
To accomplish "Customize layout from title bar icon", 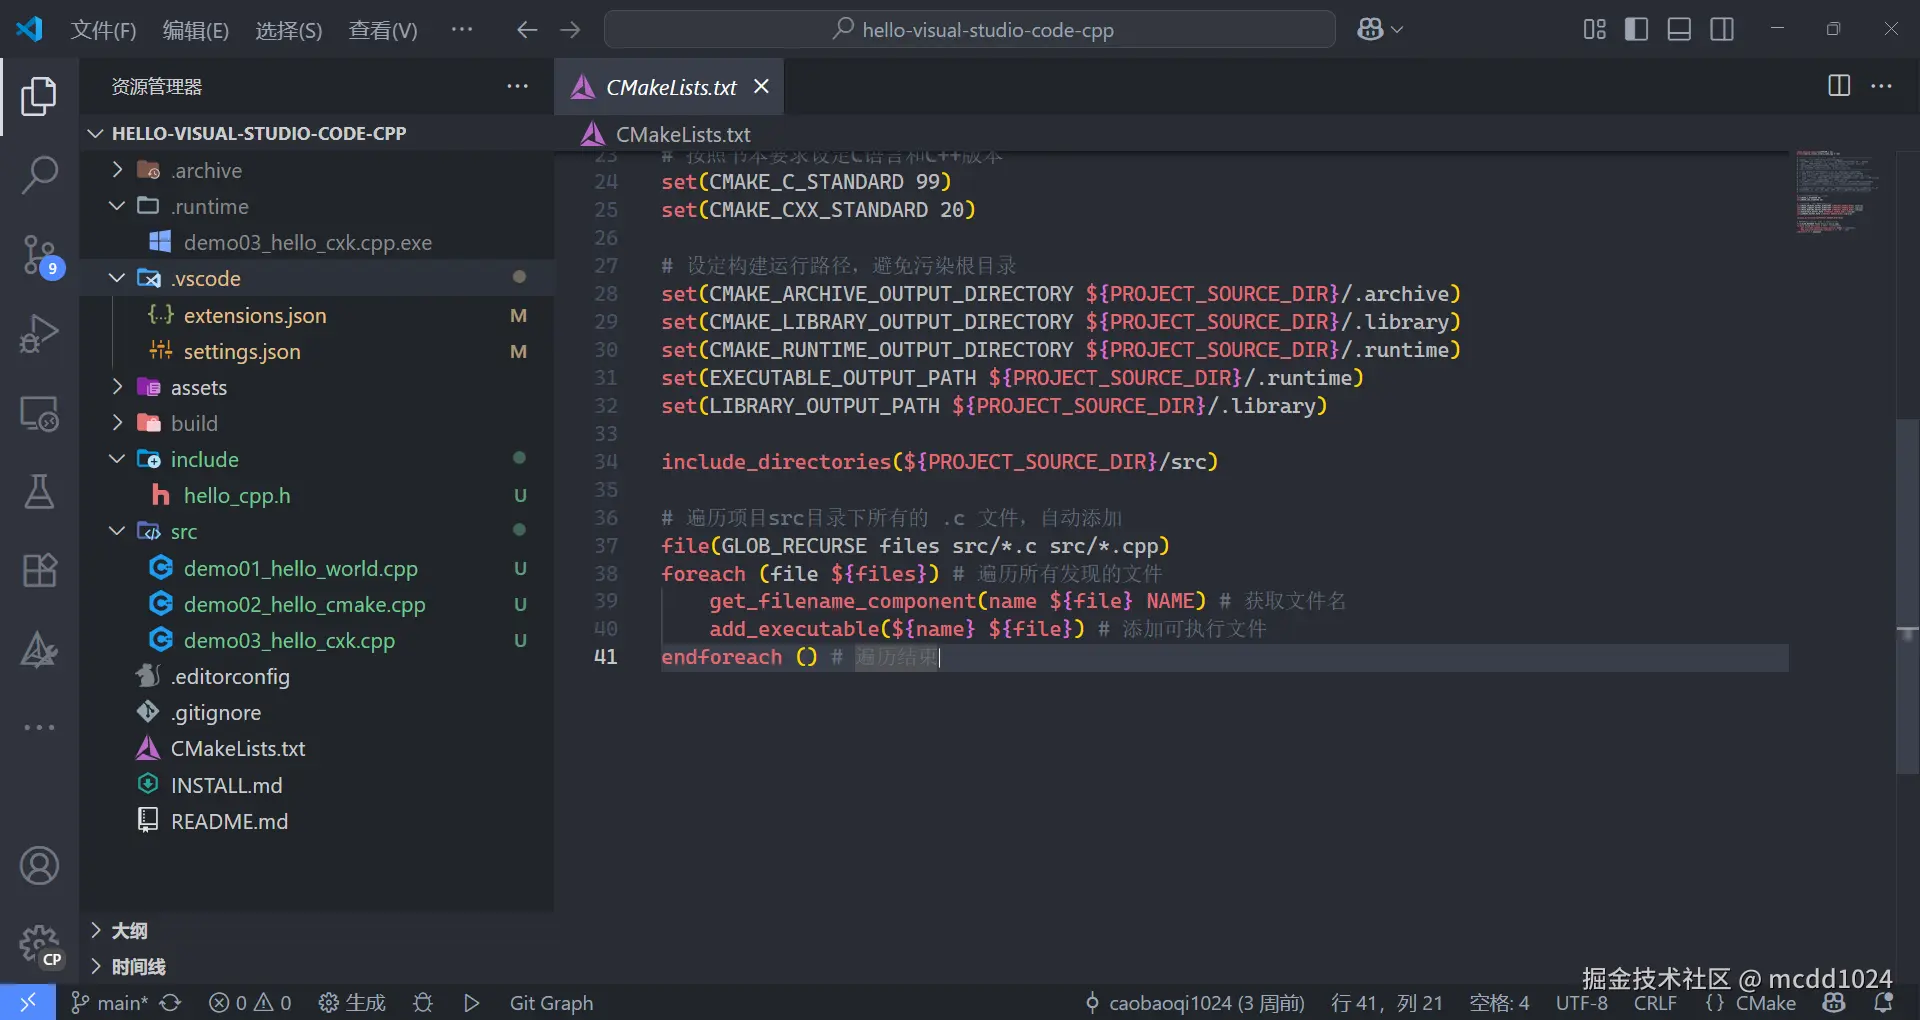I will [x=1594, y=30].
